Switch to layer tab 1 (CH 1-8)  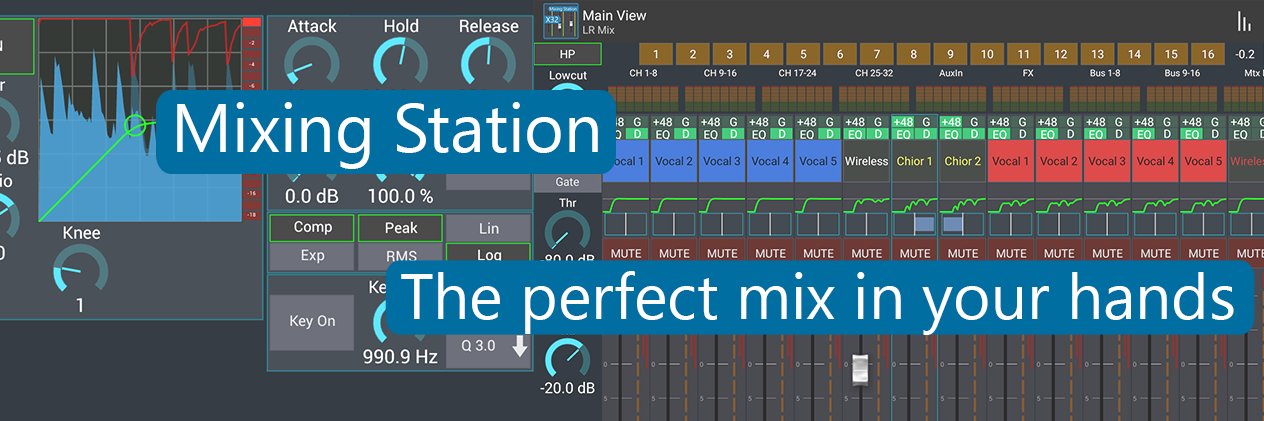click(x=657, y=54)
